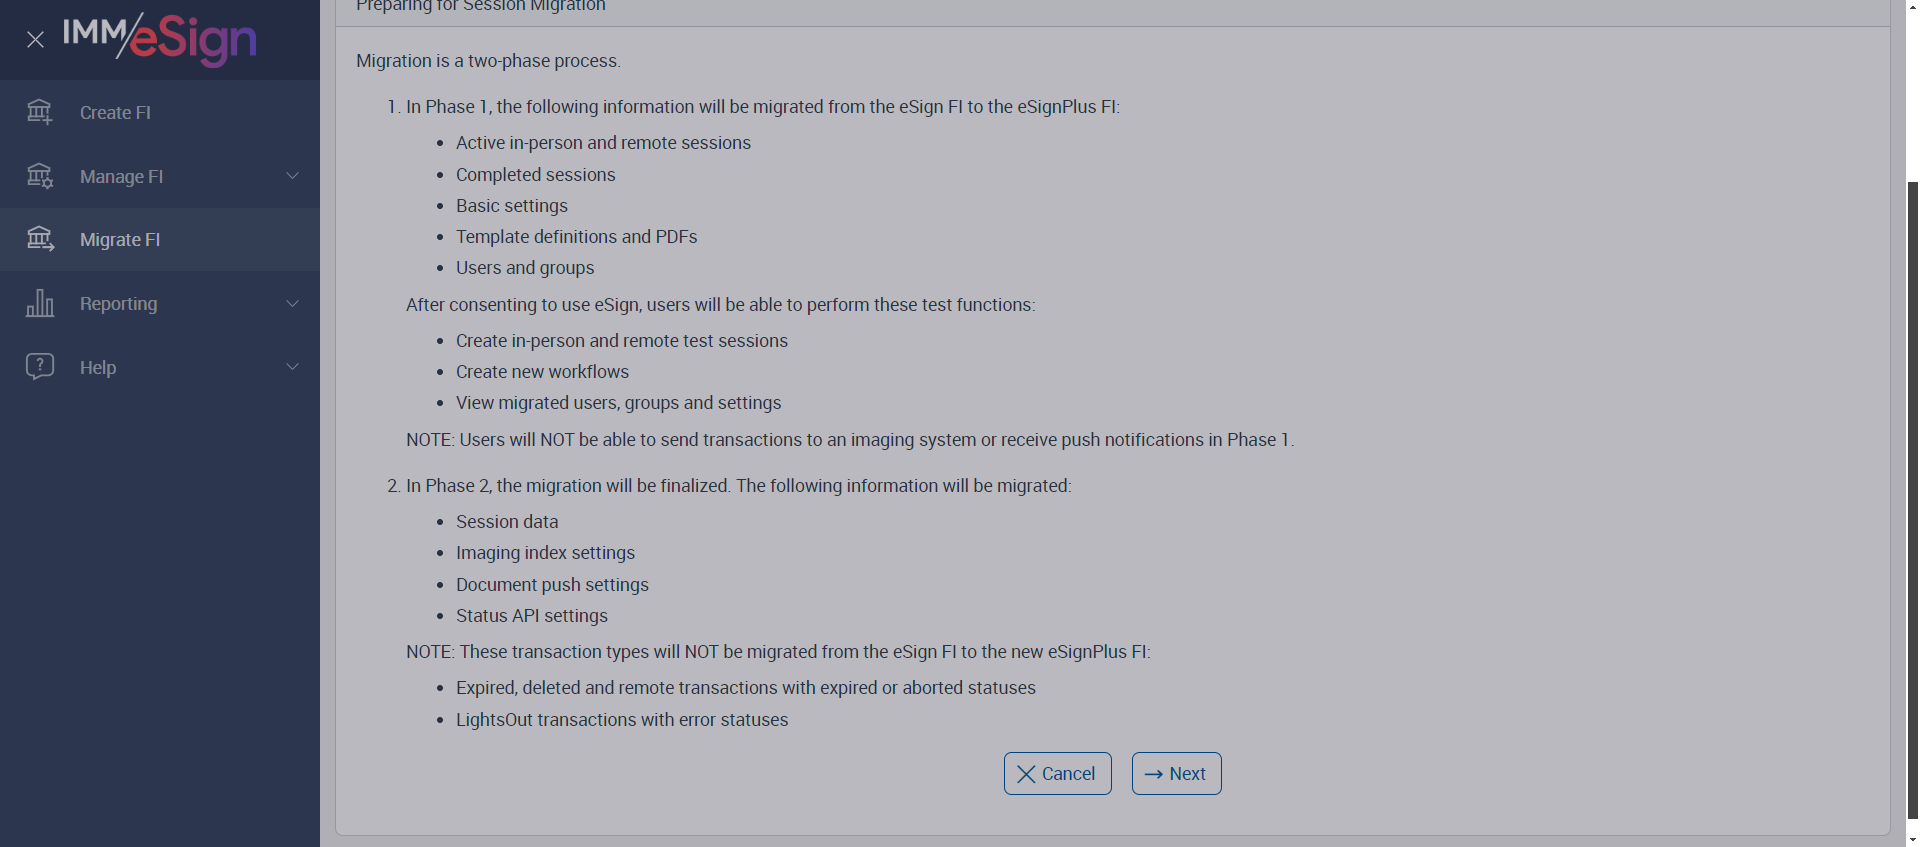Open the Create FI menu item

115,113
